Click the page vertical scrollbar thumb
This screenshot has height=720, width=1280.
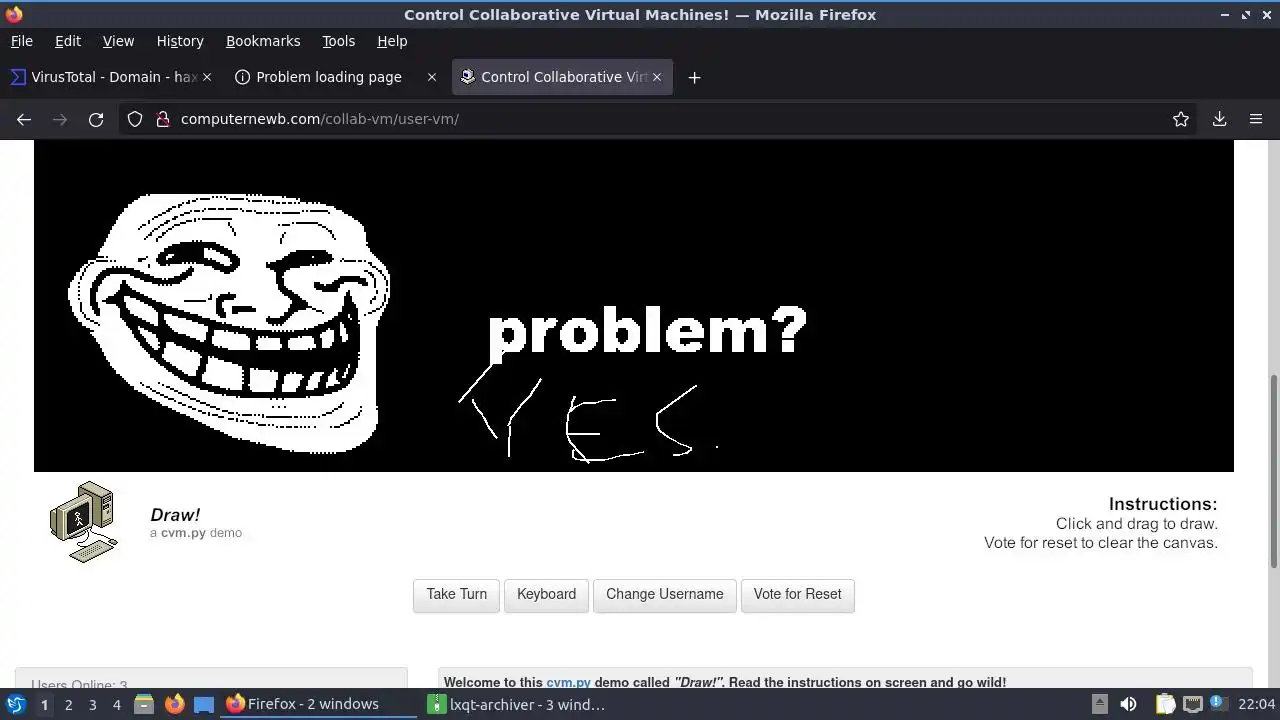pyautogui.click(x=1273, y=470)
